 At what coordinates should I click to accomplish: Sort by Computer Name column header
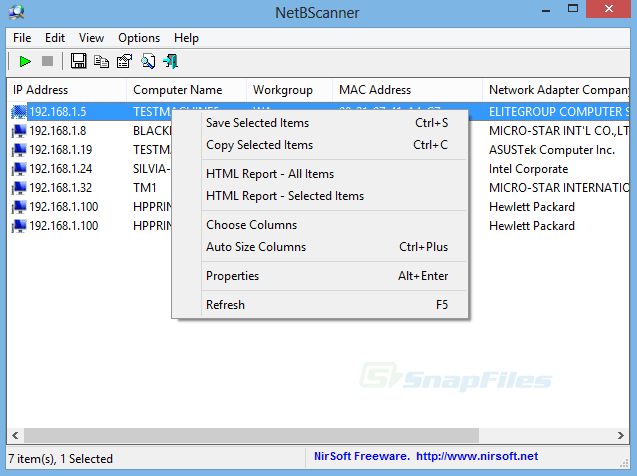[x=186, y=90]
